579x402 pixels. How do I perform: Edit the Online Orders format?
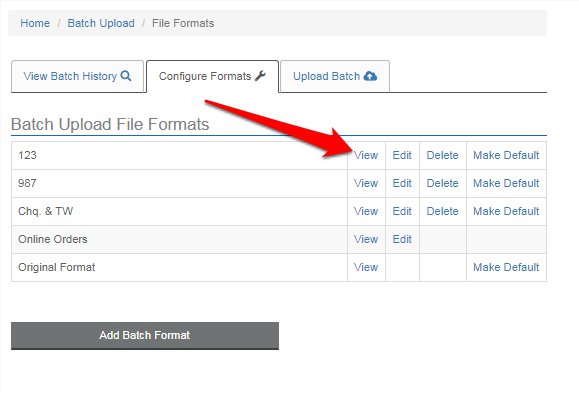click(x=402, y=240)
